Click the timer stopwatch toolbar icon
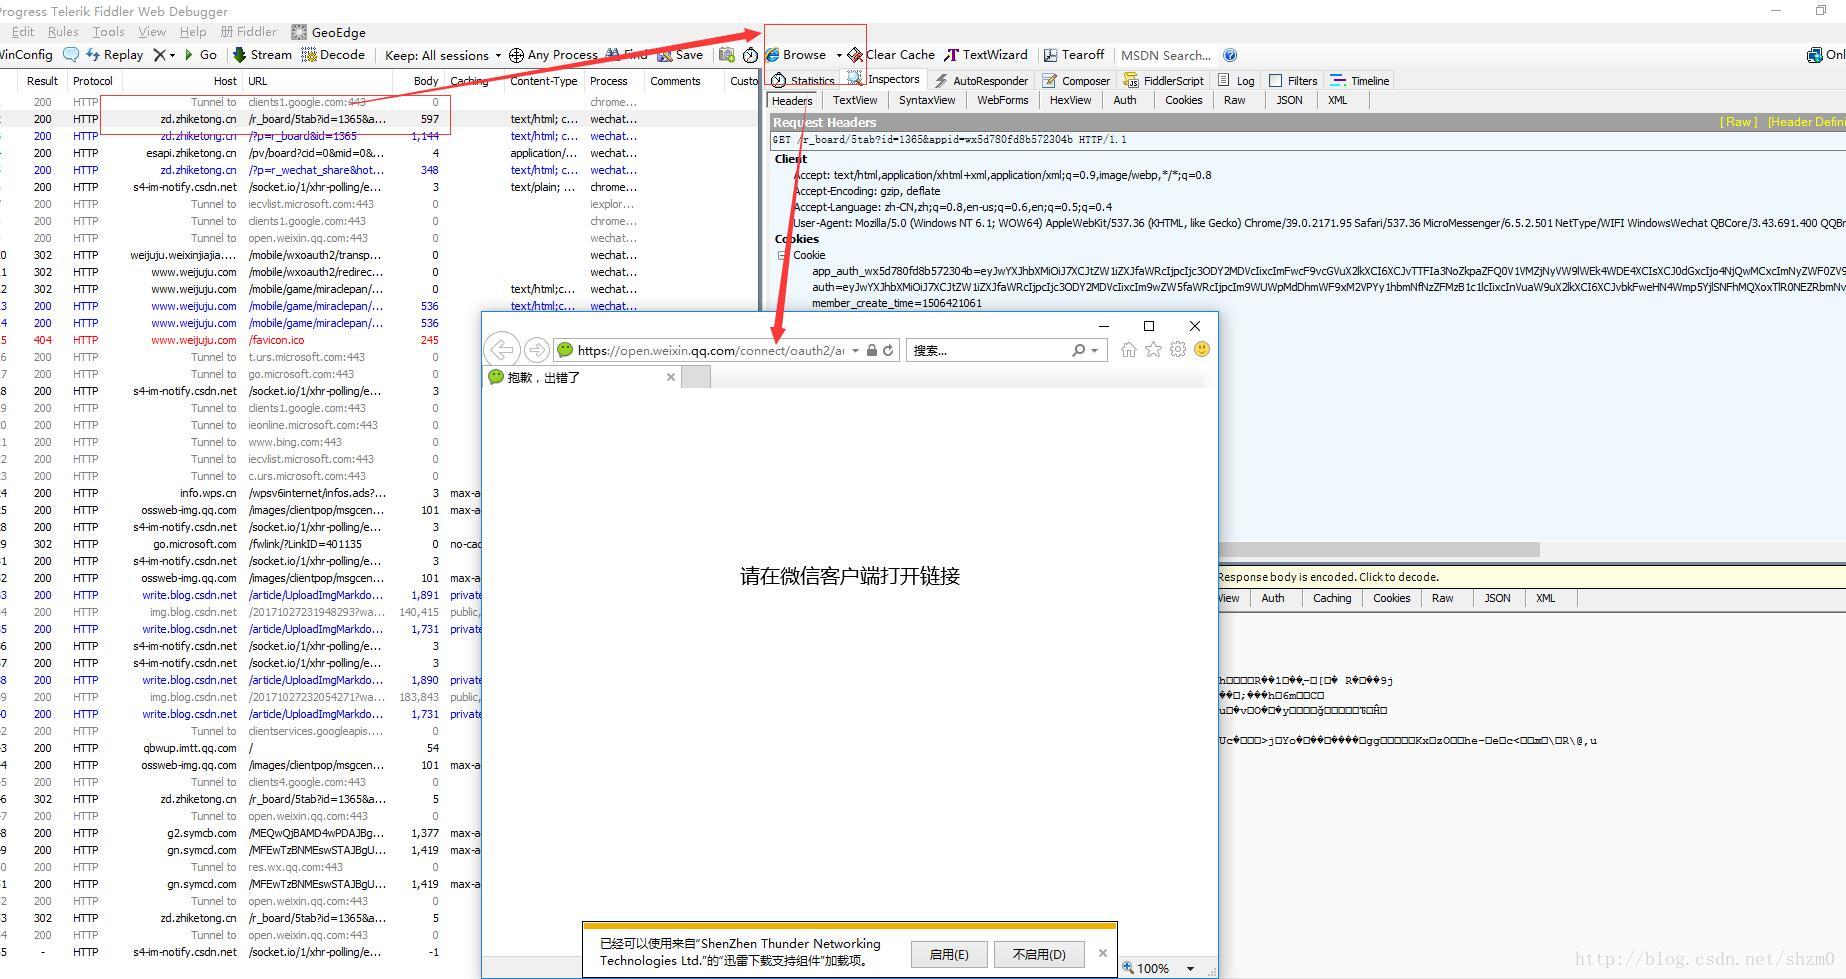 (x=750, y=55)
